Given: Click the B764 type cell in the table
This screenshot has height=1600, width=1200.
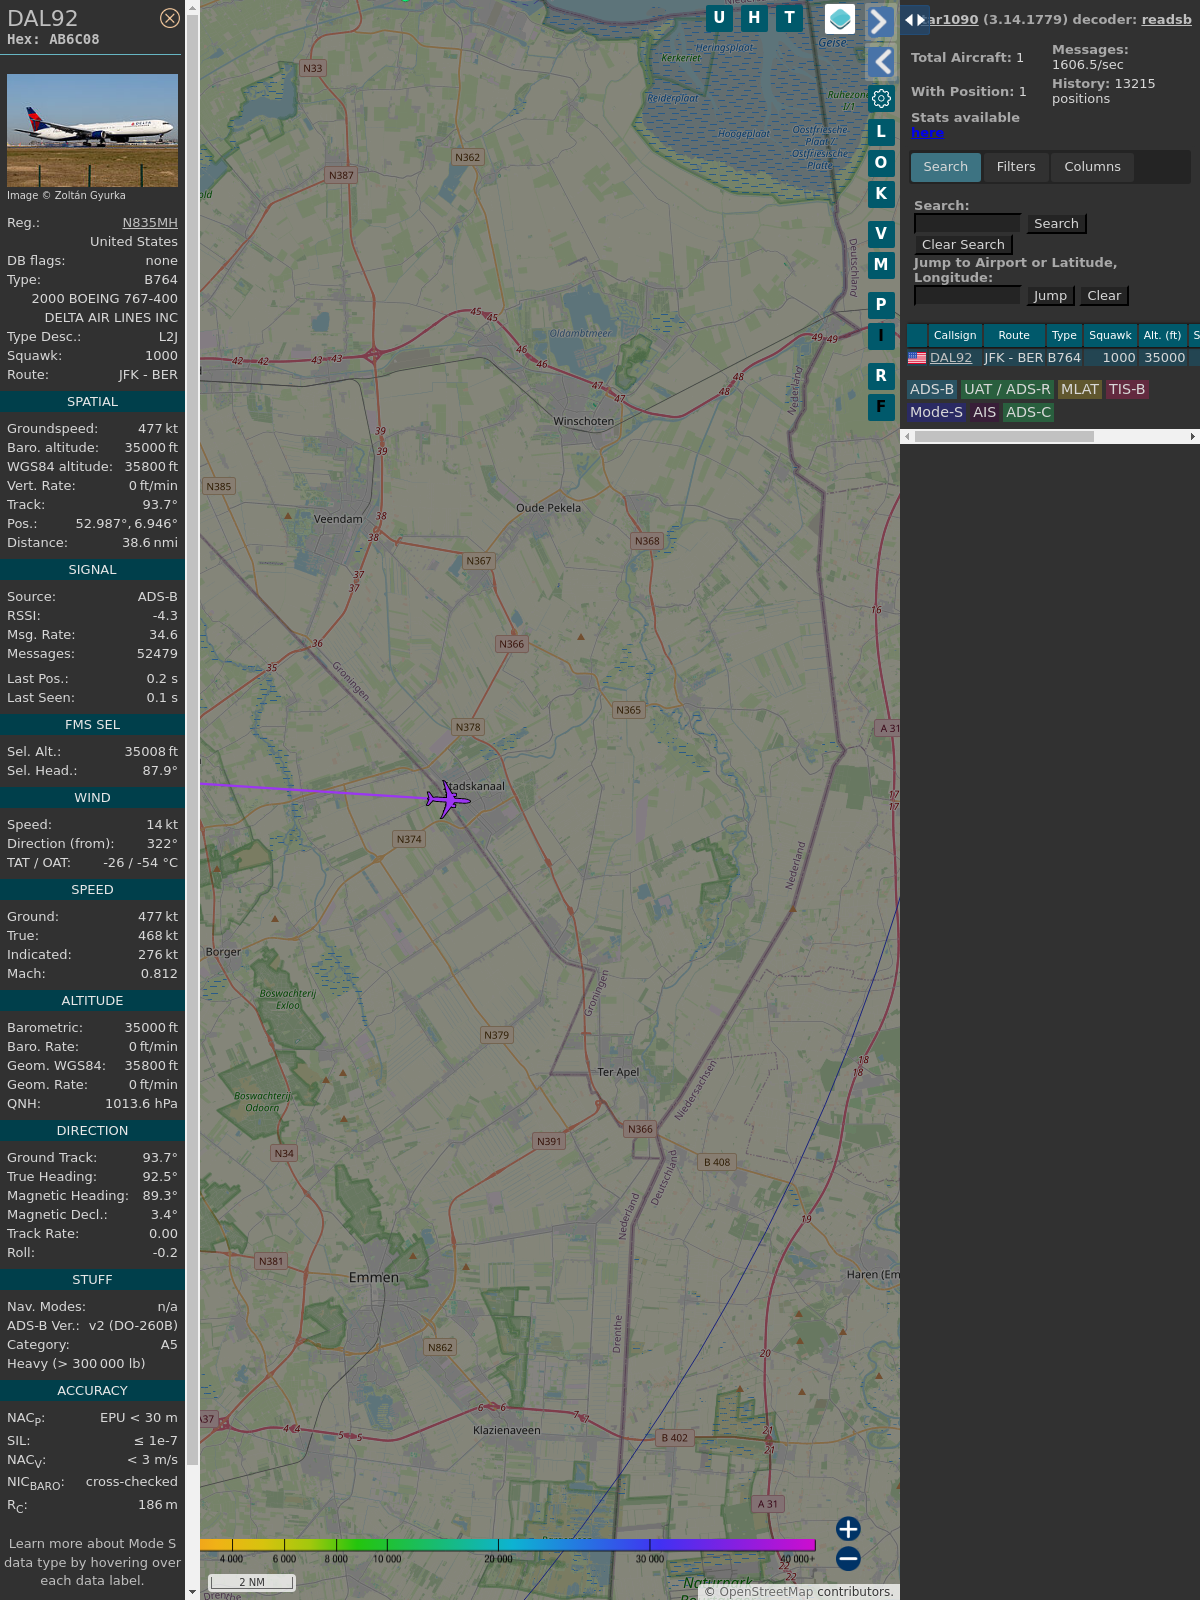Looking at the screenshot, I should 1064,358.
